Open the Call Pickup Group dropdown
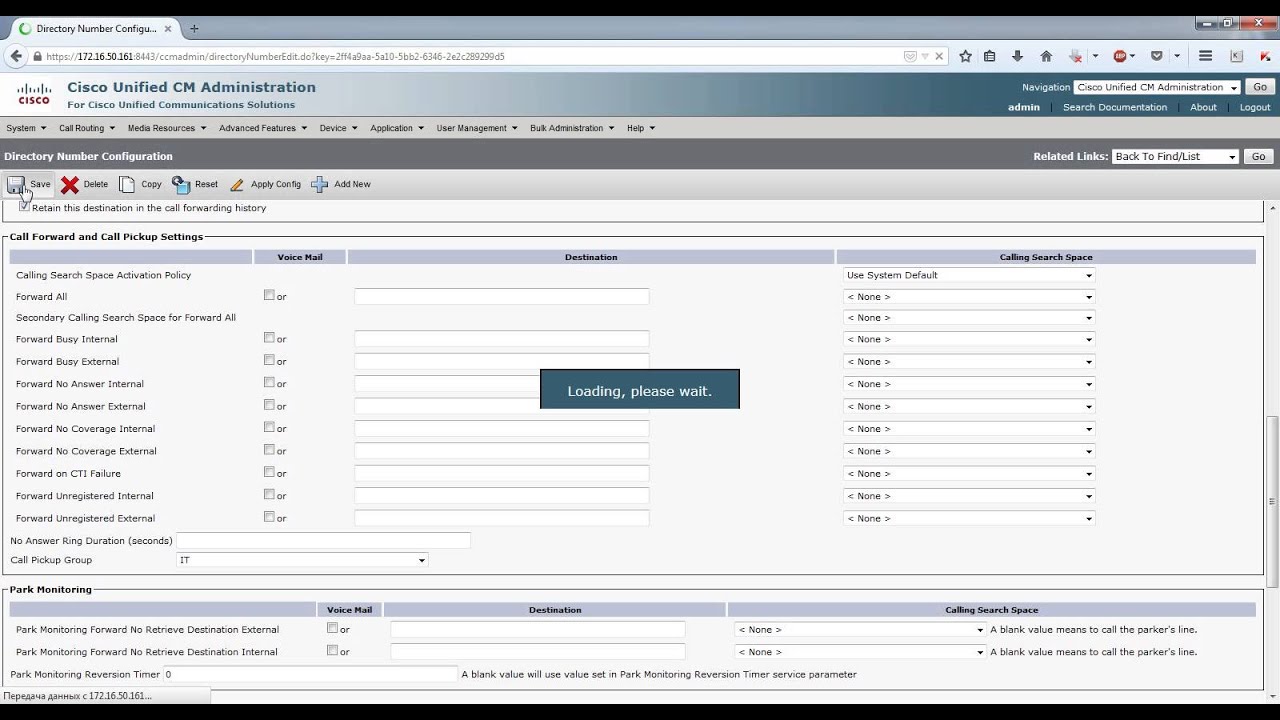 (302, 560)
